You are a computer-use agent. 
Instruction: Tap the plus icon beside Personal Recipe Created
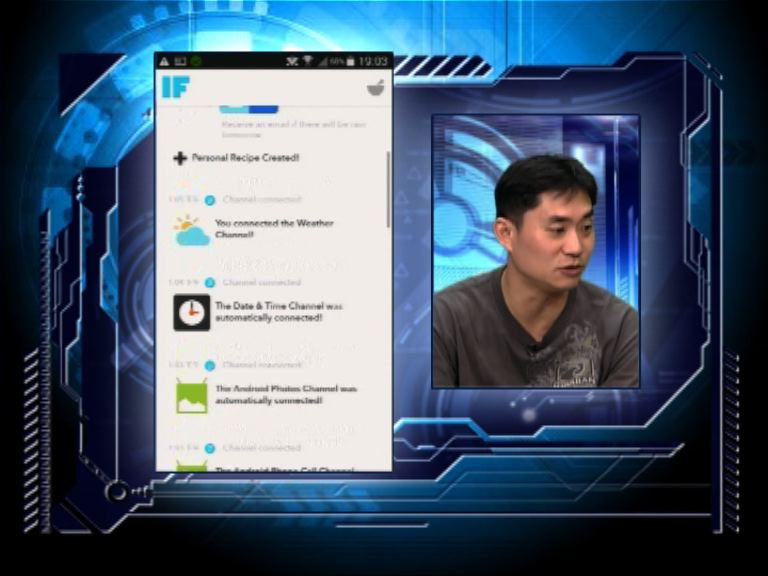[x=180, y=158]
